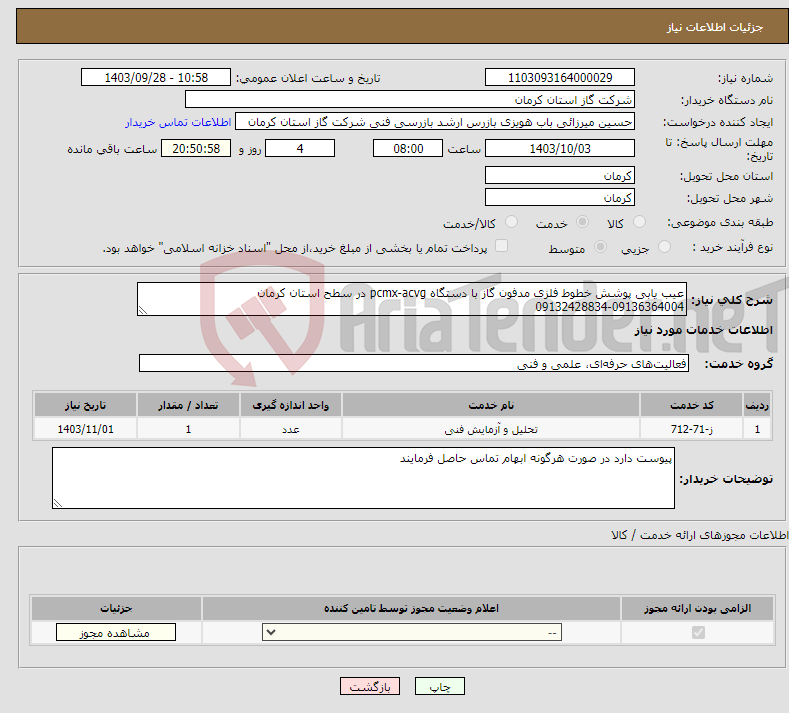The height and width of the screenshot is (713, 789).
Task: Select the جزیی purchase type radio
Action: pos(664,247)
